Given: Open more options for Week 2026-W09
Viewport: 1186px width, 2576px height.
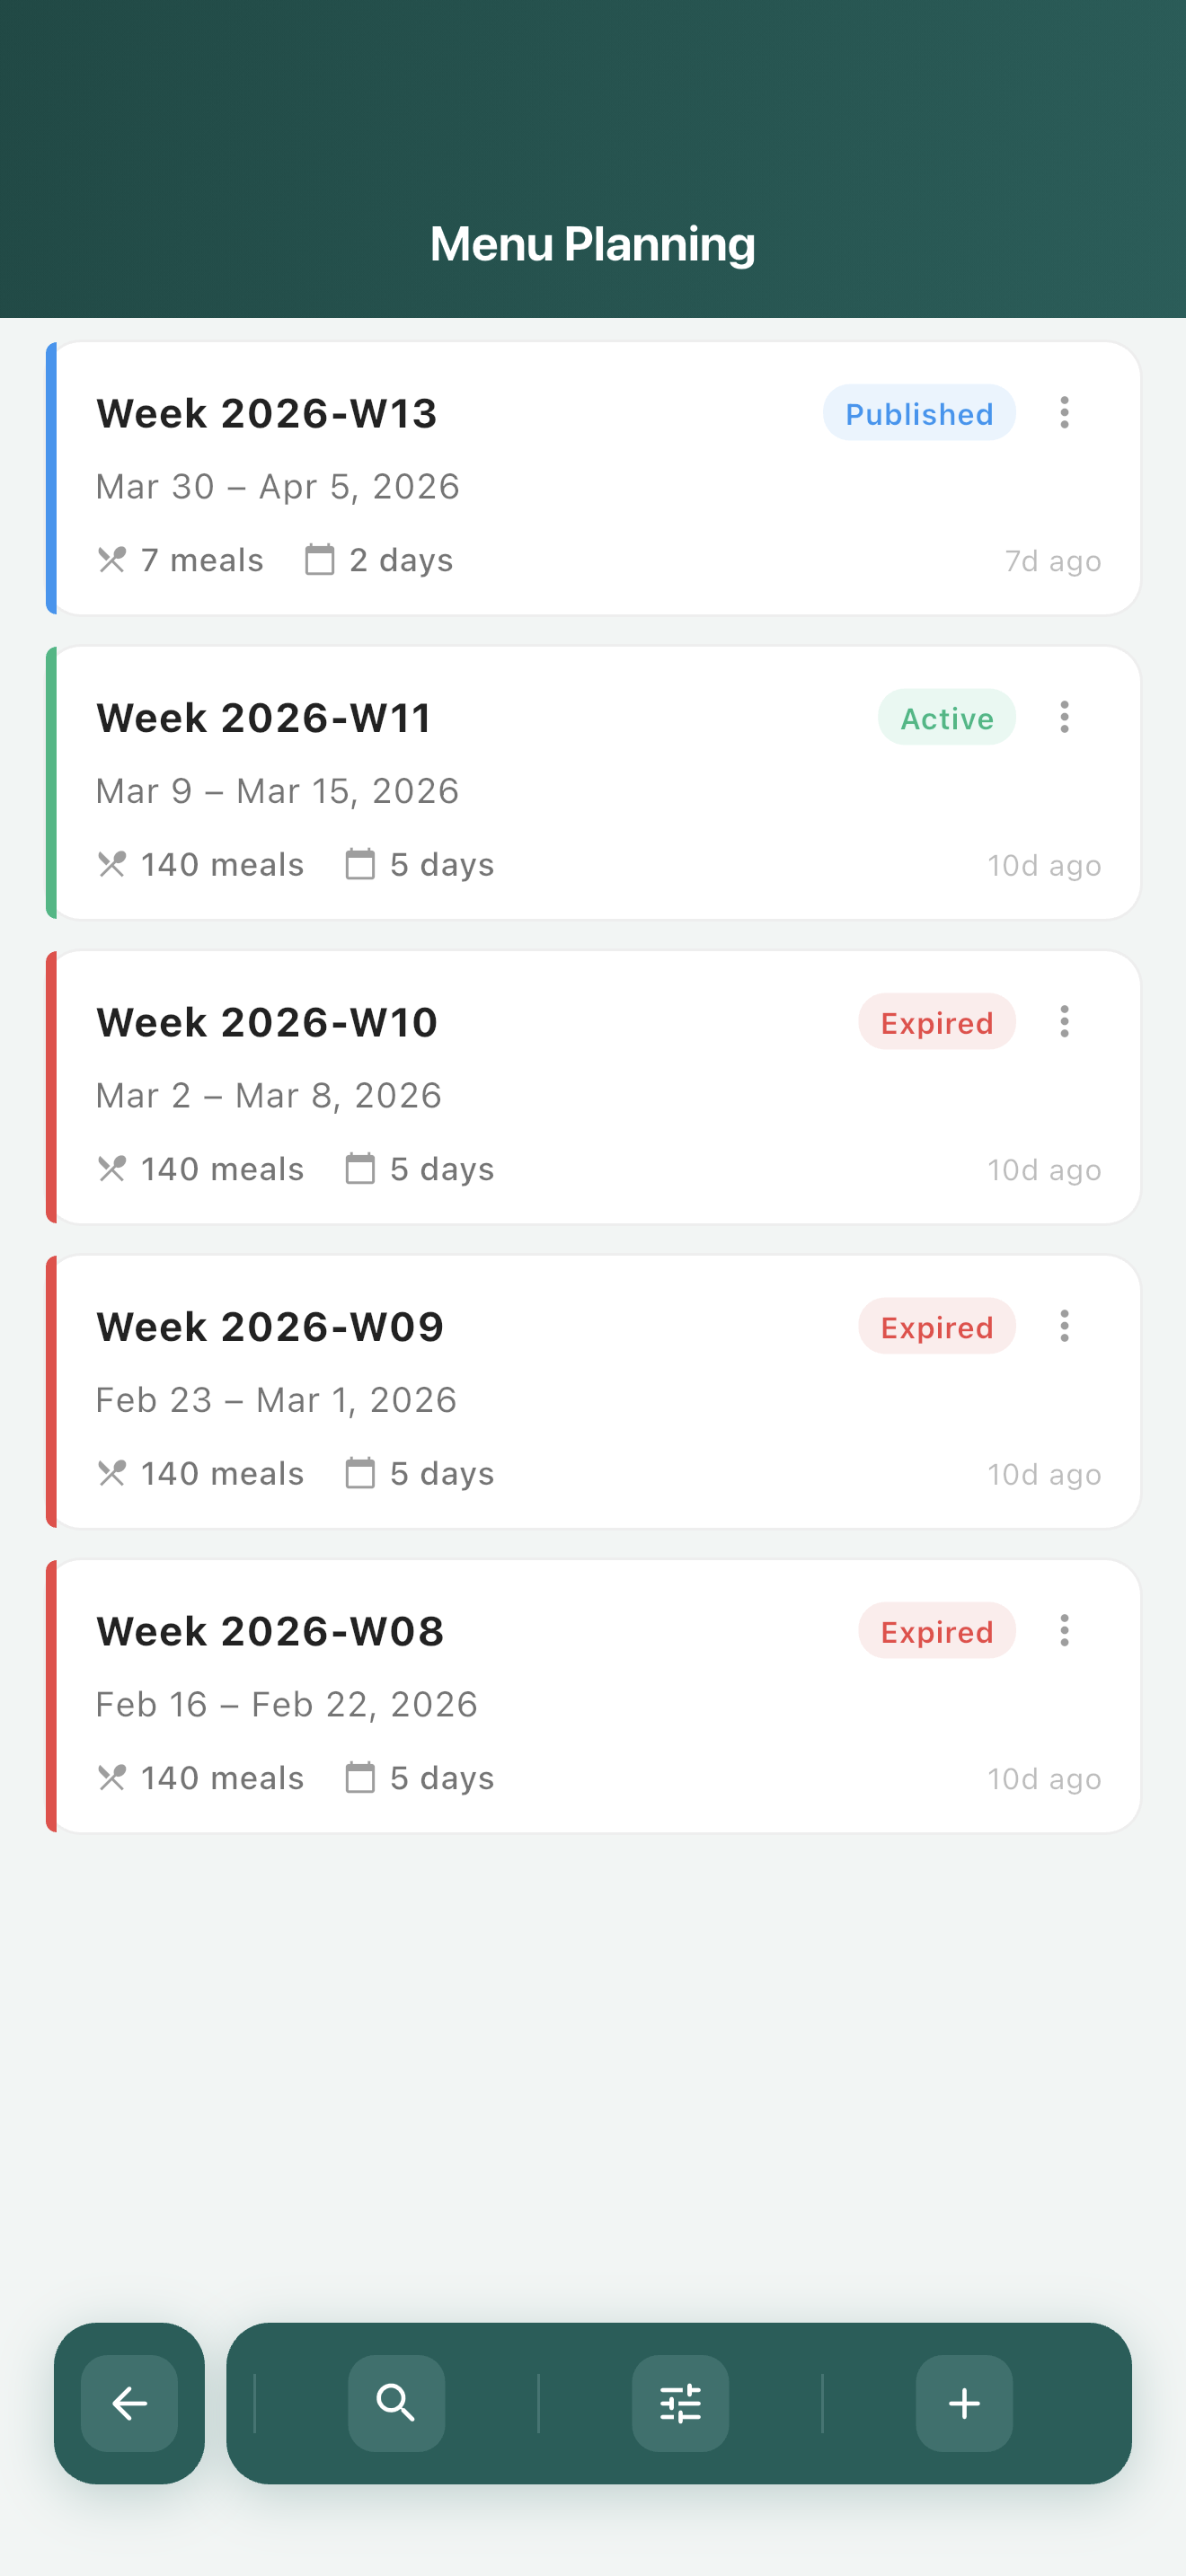Looking at the screenshot, I should [x=1064, y=1326].
